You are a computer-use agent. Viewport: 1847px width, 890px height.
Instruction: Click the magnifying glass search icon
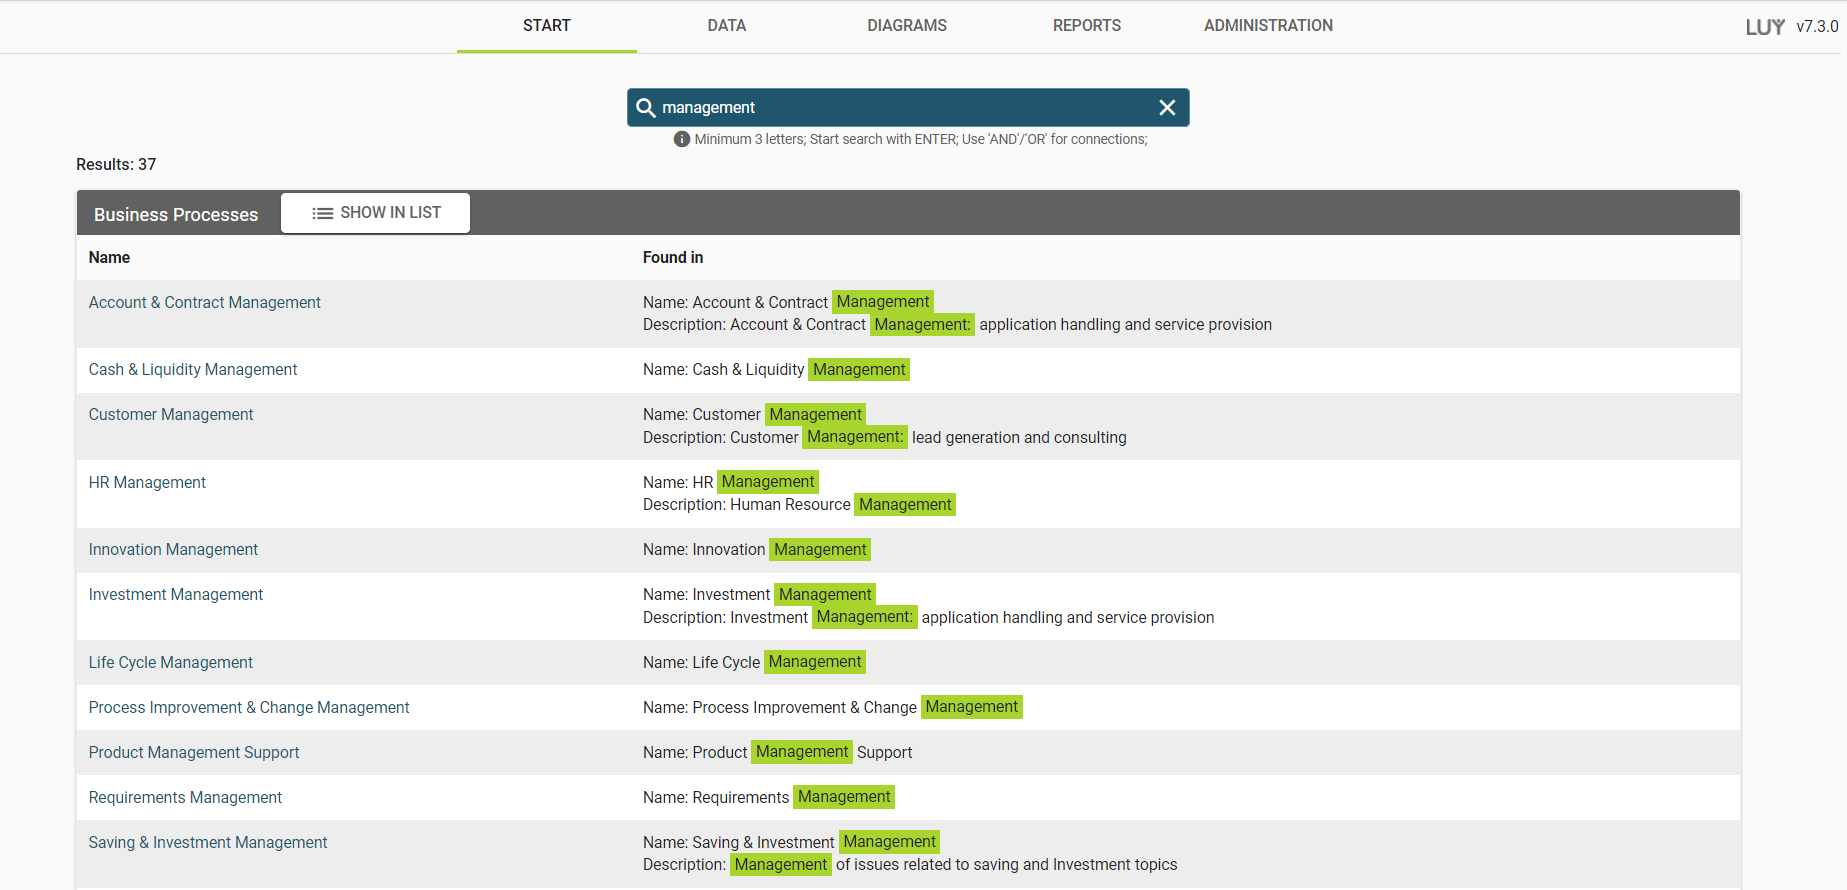[646, 108]
